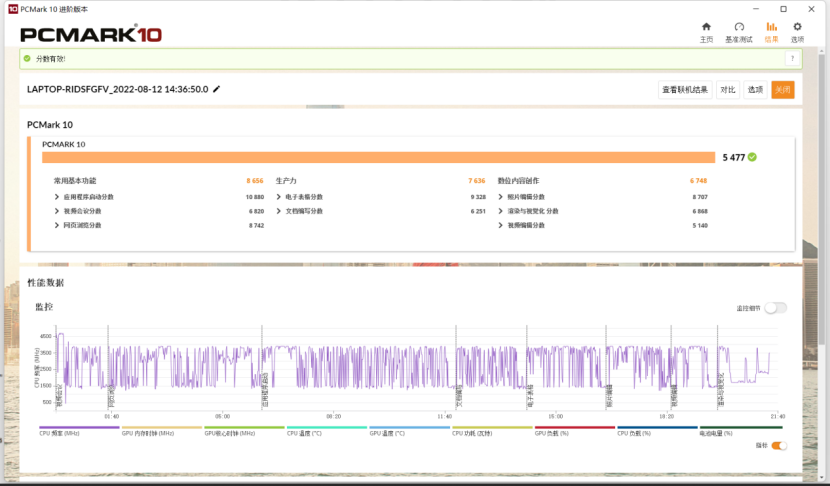This screenshot has height=486, width=830.
Task: Open the Options (选项) gear icon
Action: (797, 27)
